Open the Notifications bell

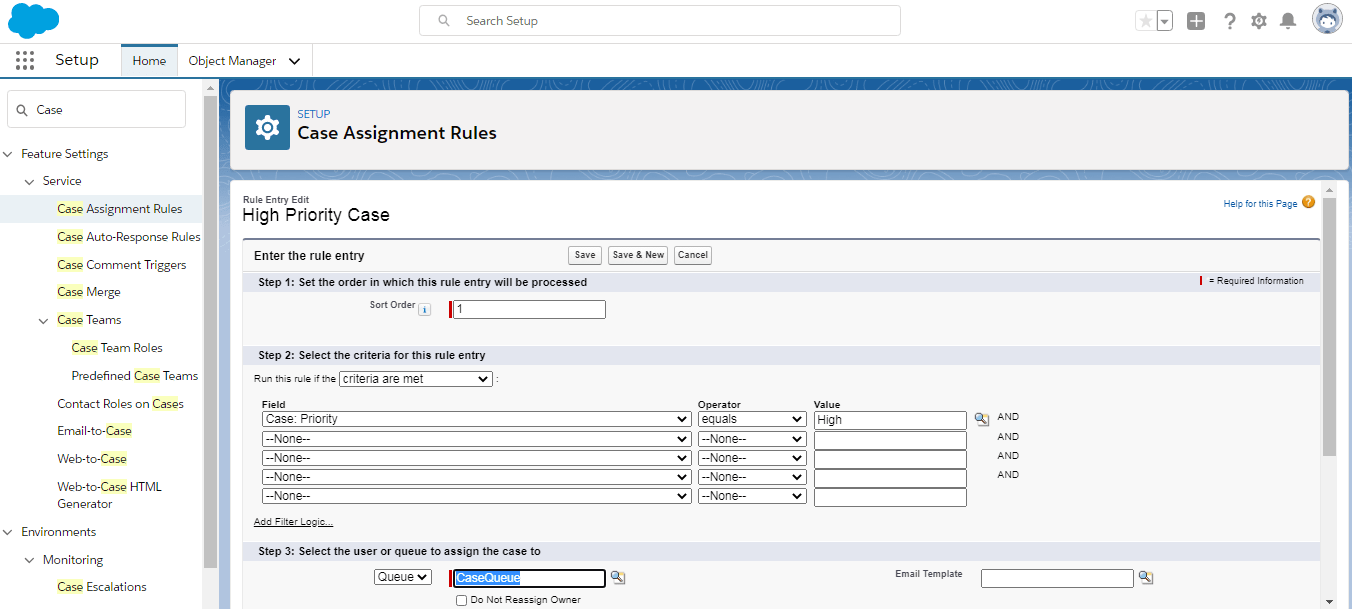point(1288,21)
